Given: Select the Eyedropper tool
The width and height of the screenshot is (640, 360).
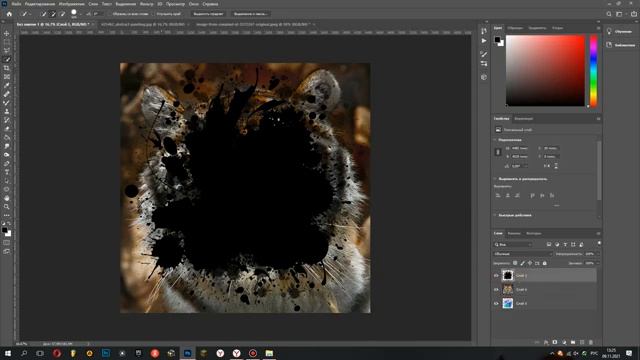Looking at the screenshot, I should tap(7, 85).
